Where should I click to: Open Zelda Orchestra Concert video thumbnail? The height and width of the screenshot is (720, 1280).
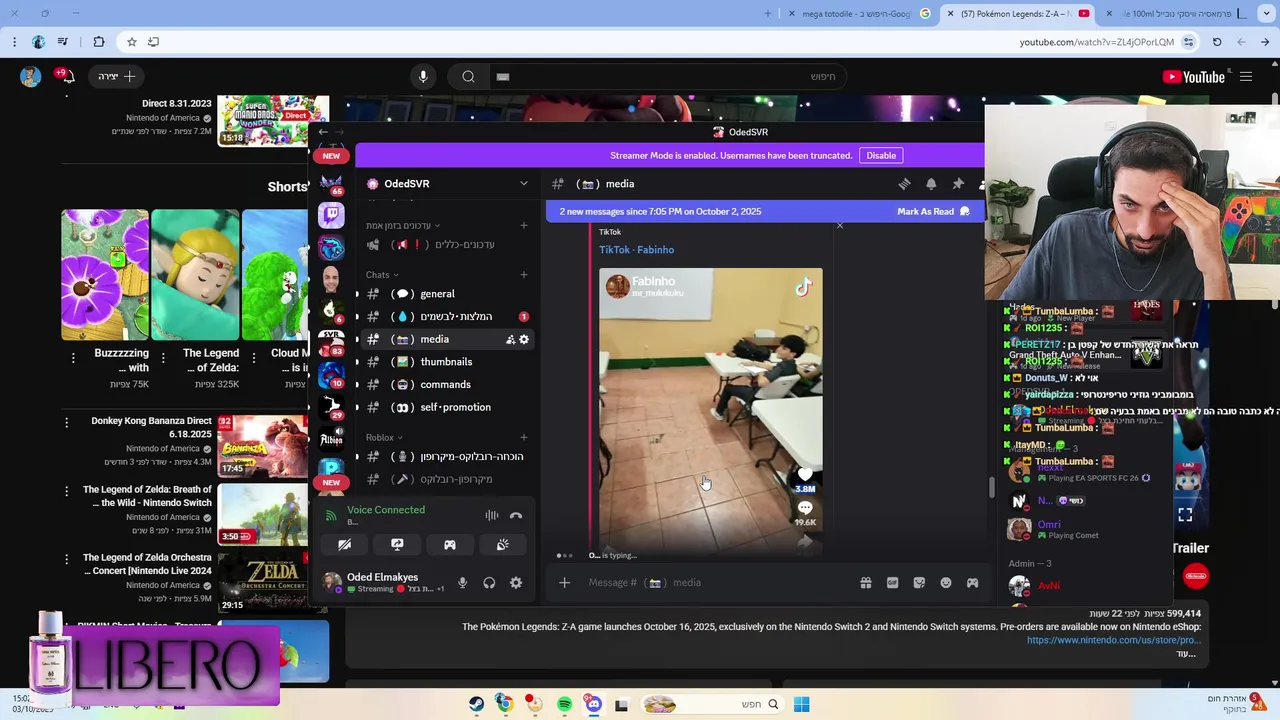click(x=263, y=582)
